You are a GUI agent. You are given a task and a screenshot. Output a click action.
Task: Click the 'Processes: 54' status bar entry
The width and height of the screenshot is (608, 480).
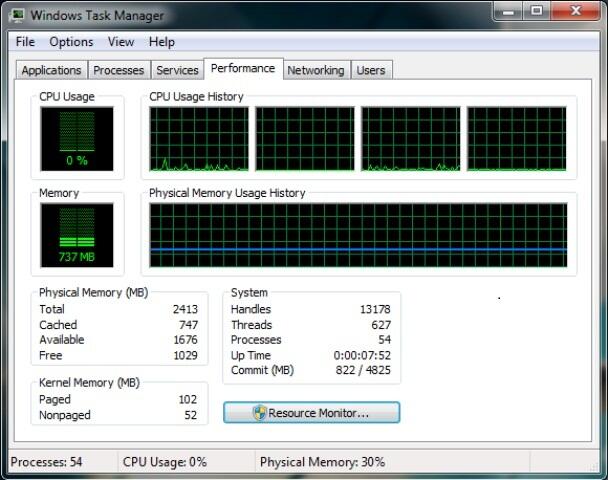tap(46, 462)
